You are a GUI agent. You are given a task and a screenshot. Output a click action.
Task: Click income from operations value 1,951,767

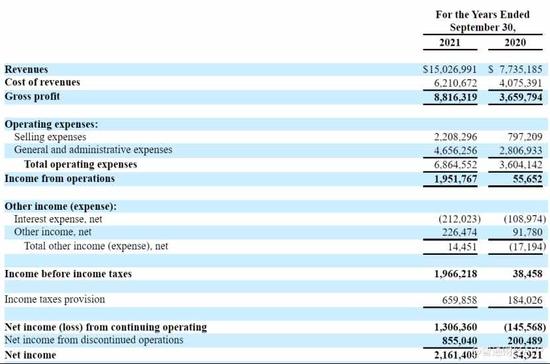pyautogui.click(x=455, y=179)
